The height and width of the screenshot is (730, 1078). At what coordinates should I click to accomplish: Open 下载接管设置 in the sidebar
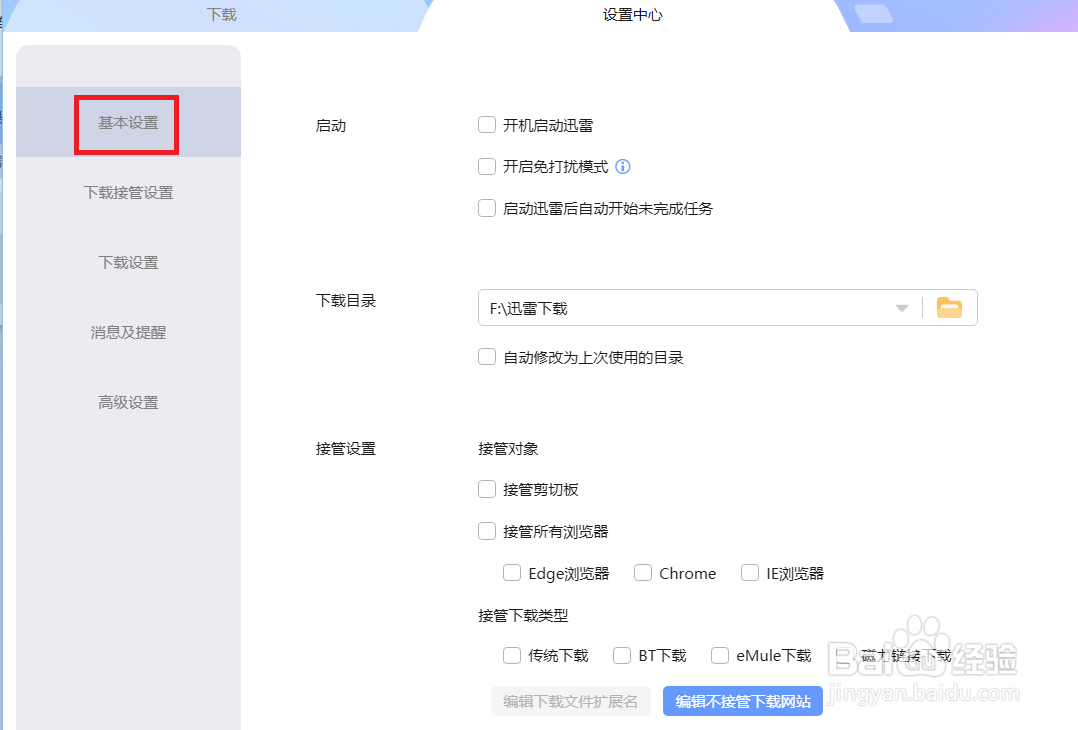127,192
